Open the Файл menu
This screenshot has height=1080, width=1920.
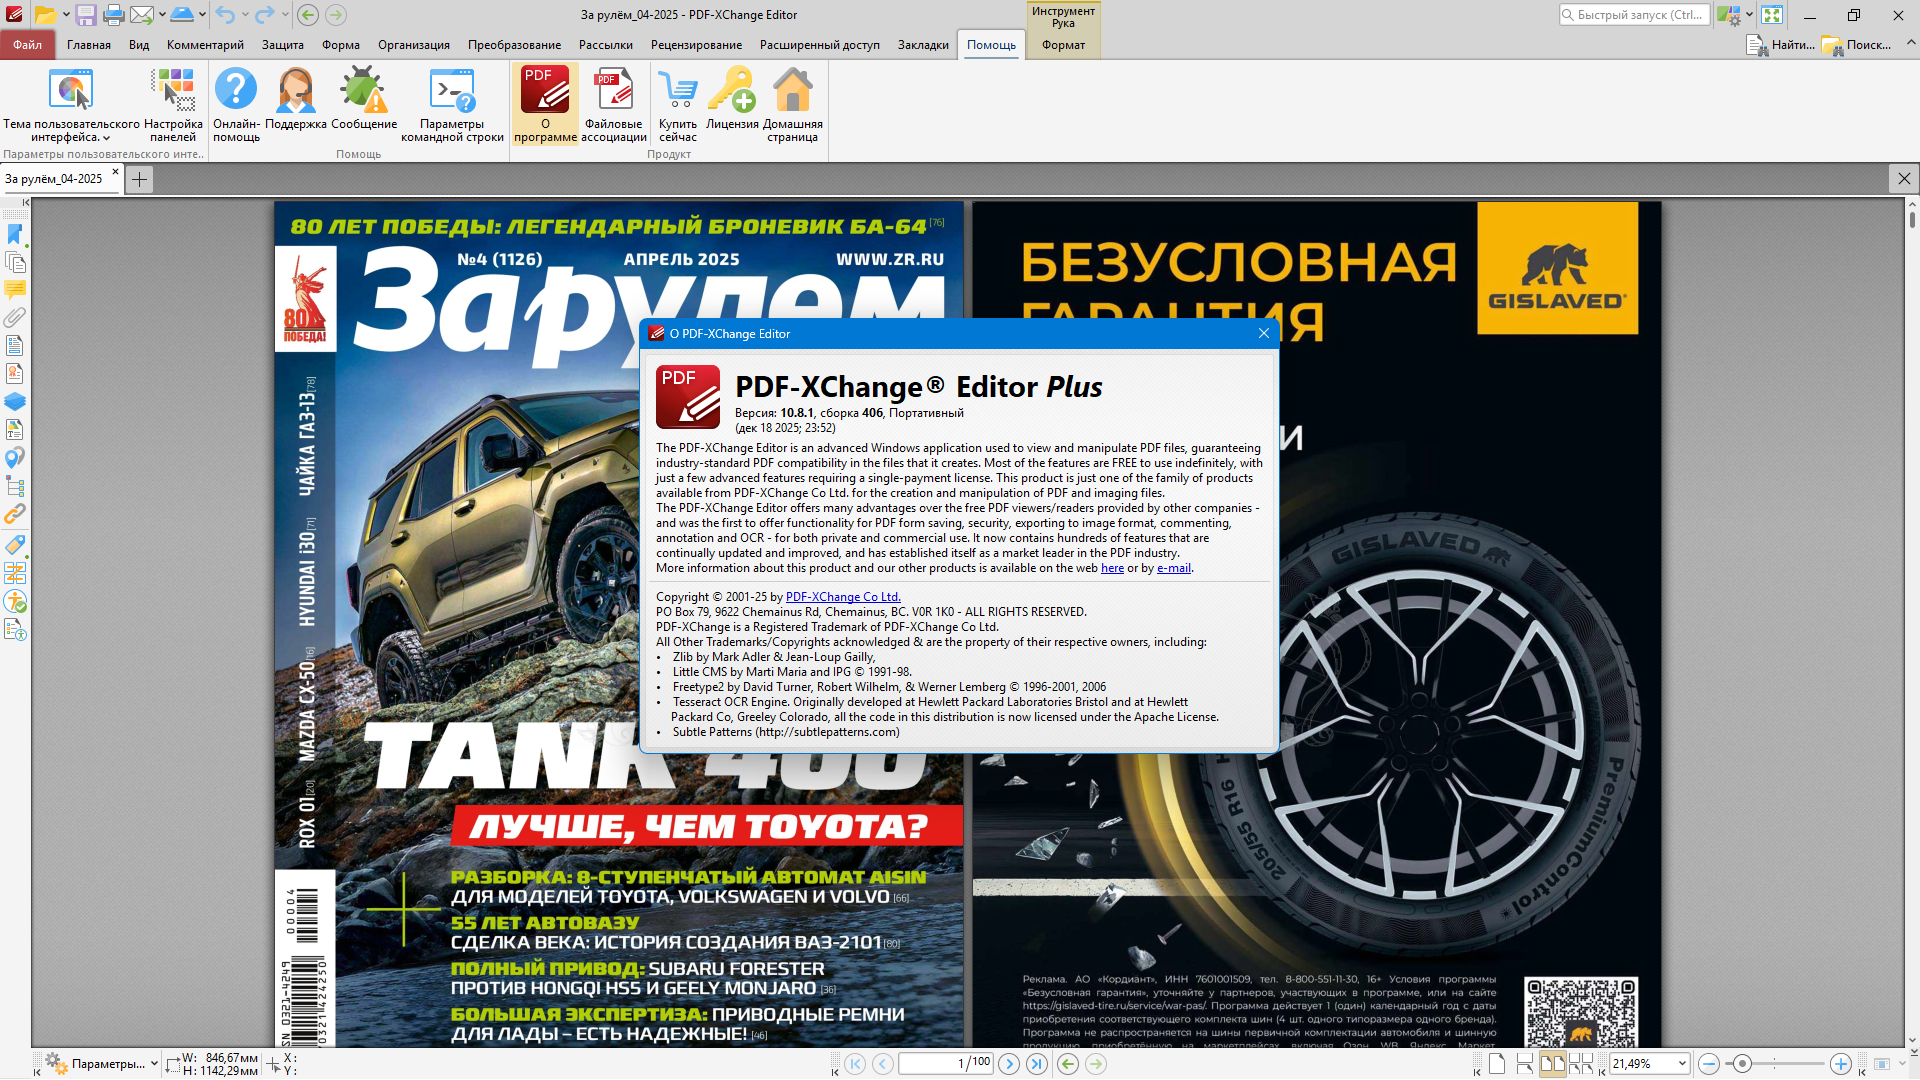(28, 45)
